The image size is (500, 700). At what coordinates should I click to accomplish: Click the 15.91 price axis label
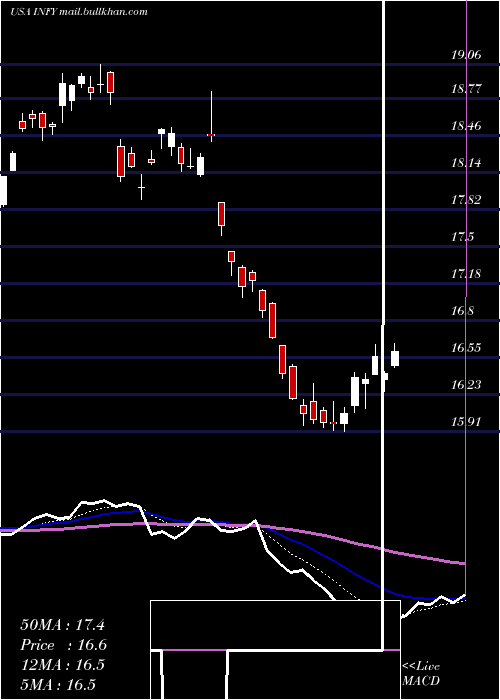pos(466,422)
